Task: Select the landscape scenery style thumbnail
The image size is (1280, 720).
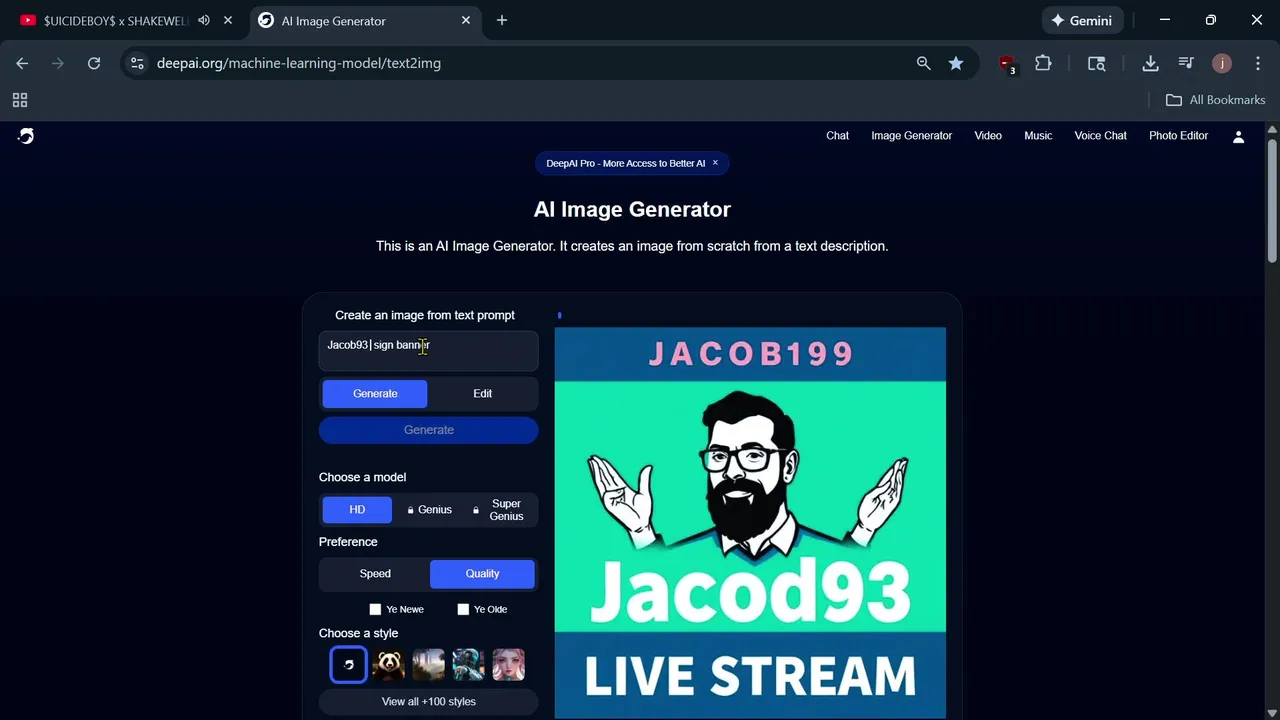Action: pos(429,665)
